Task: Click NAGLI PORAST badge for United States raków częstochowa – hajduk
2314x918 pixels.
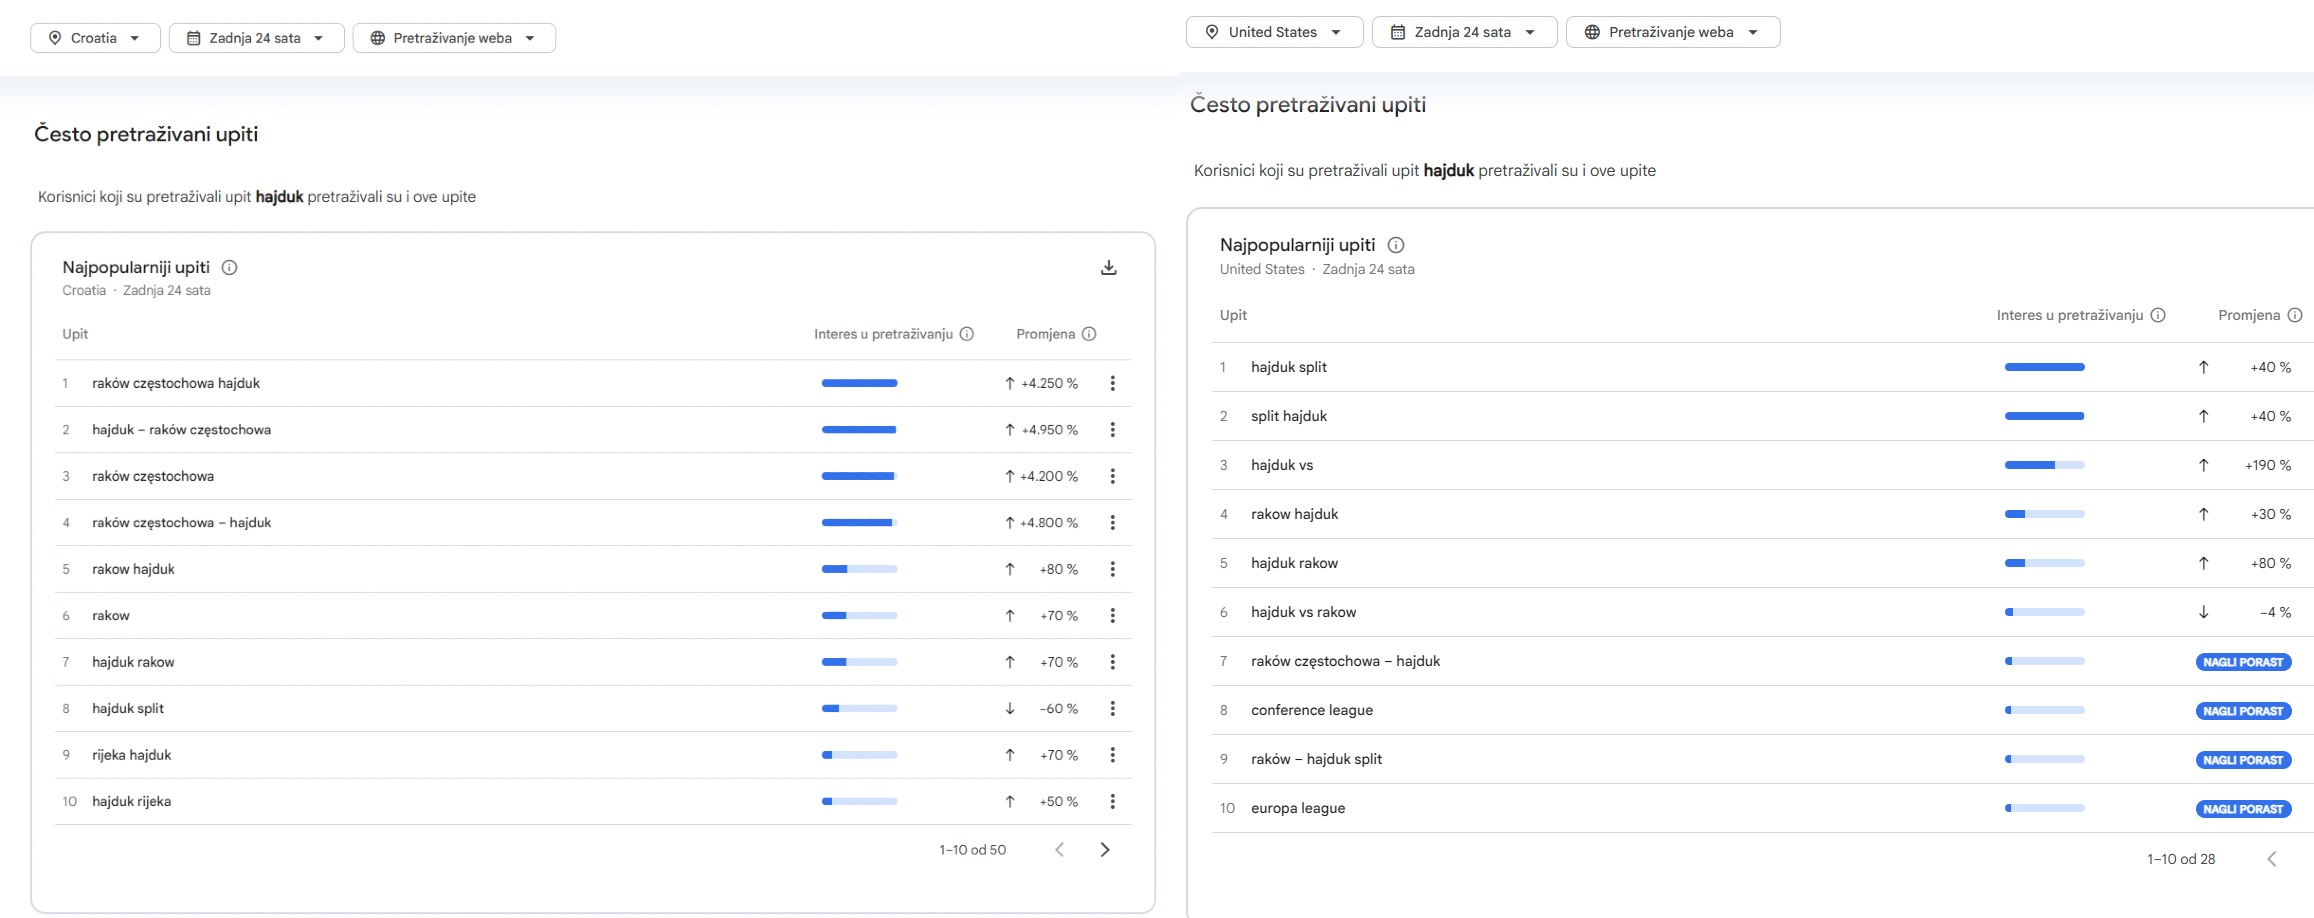Action: pos(2243,662)
